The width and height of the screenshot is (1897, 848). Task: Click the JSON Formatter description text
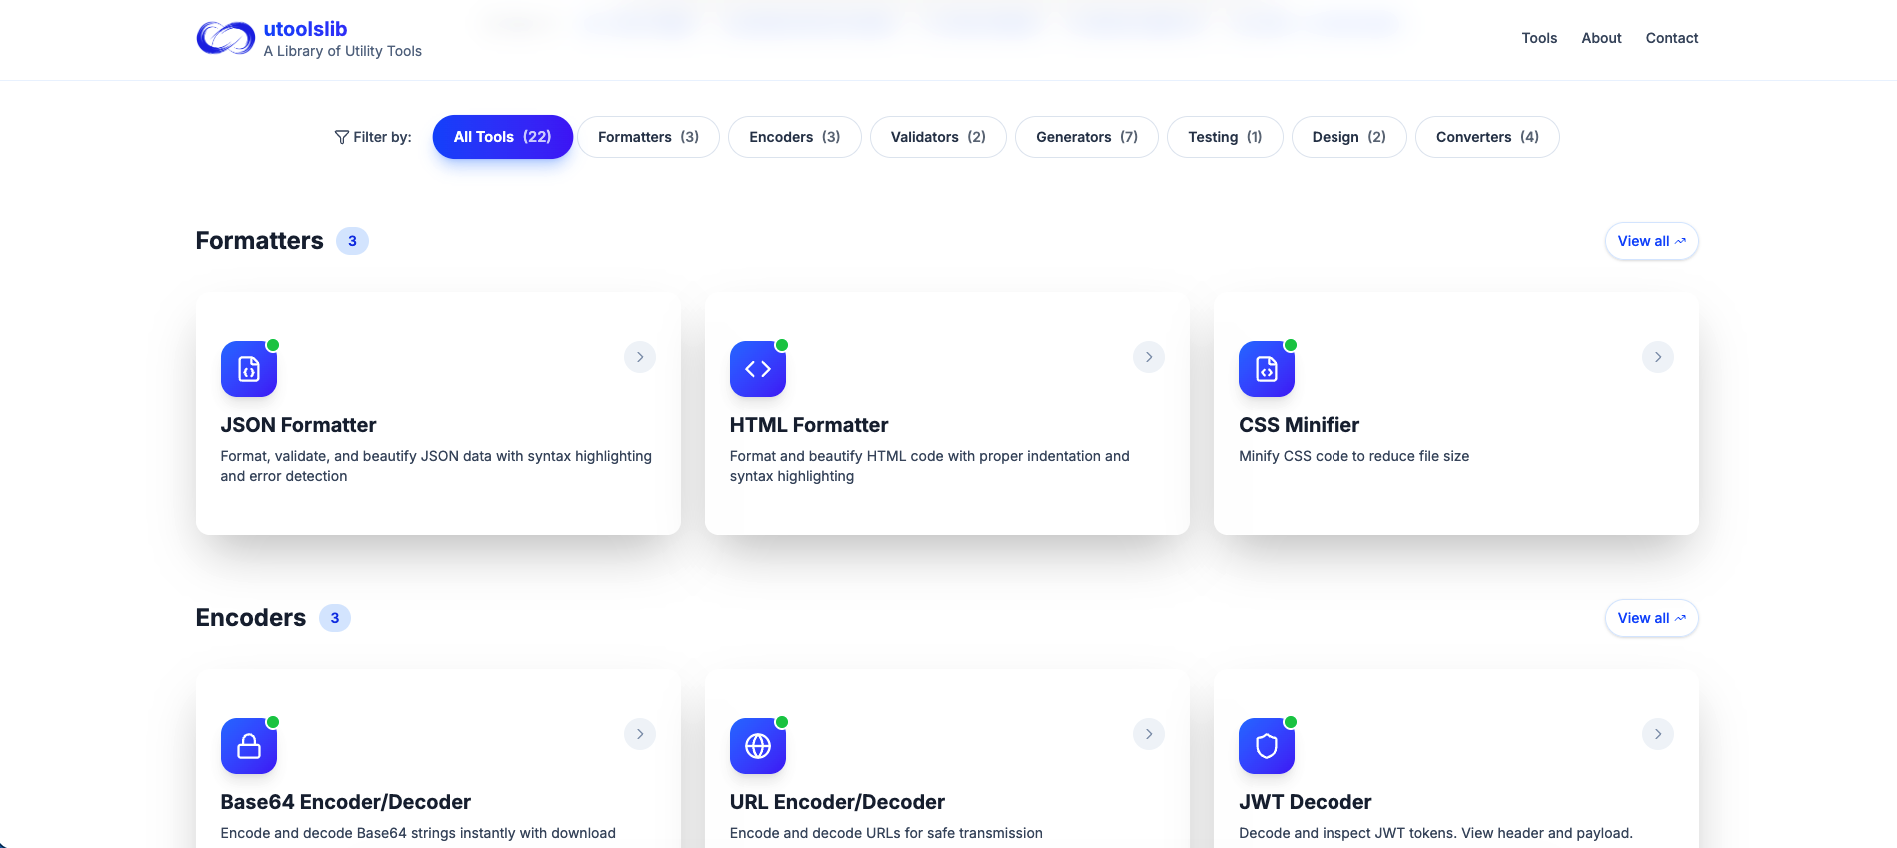click(436, 466)
